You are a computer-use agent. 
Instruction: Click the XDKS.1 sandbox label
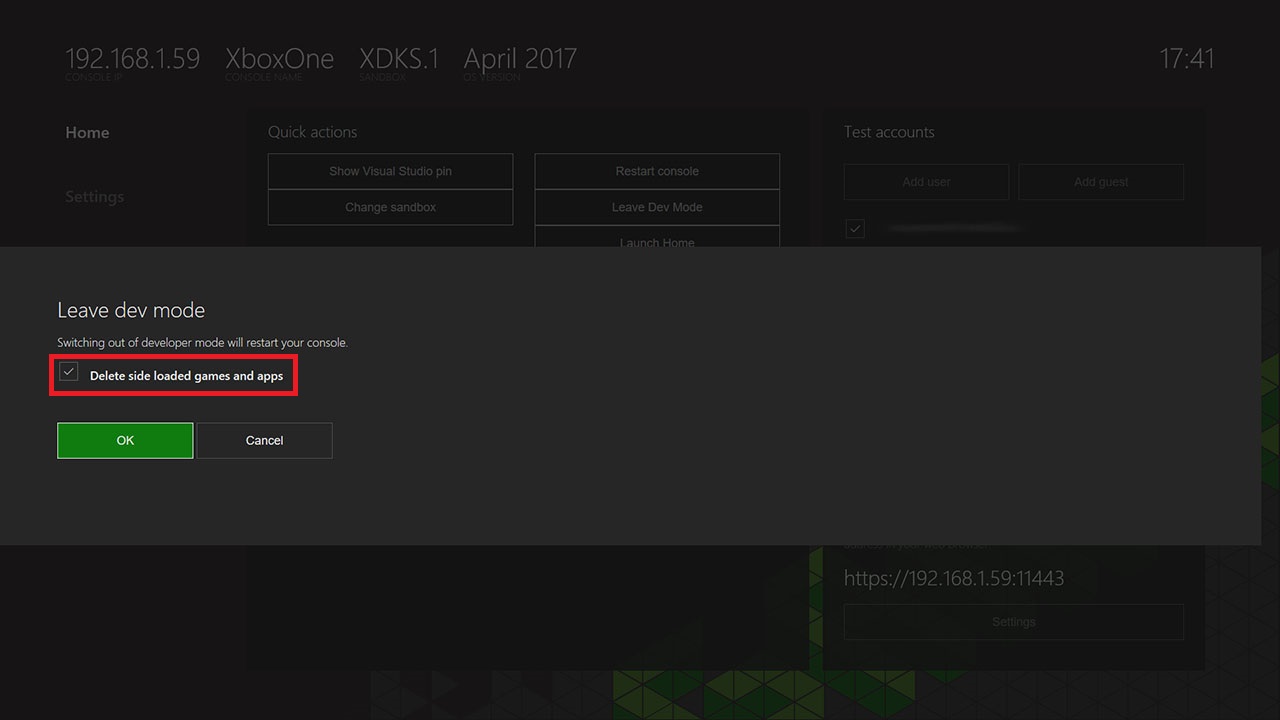click(x=399, y=58)
